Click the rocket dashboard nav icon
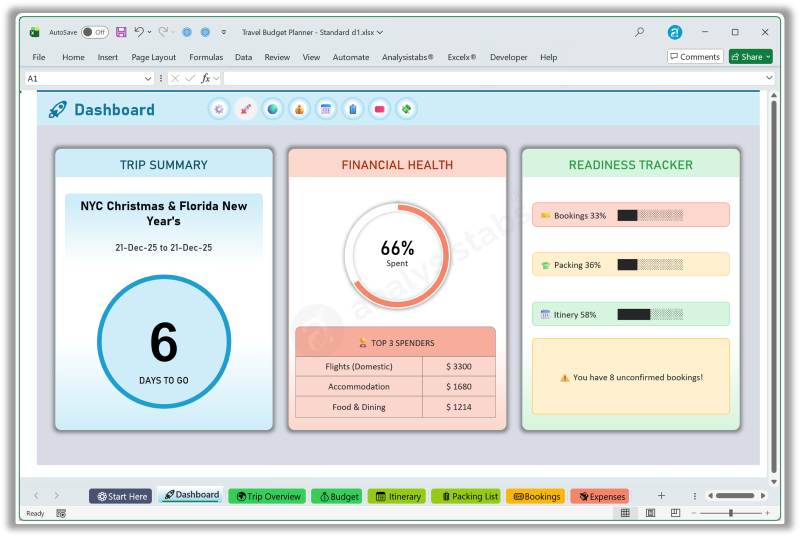This screenshot has width=800, height=537. click(246, 109)
